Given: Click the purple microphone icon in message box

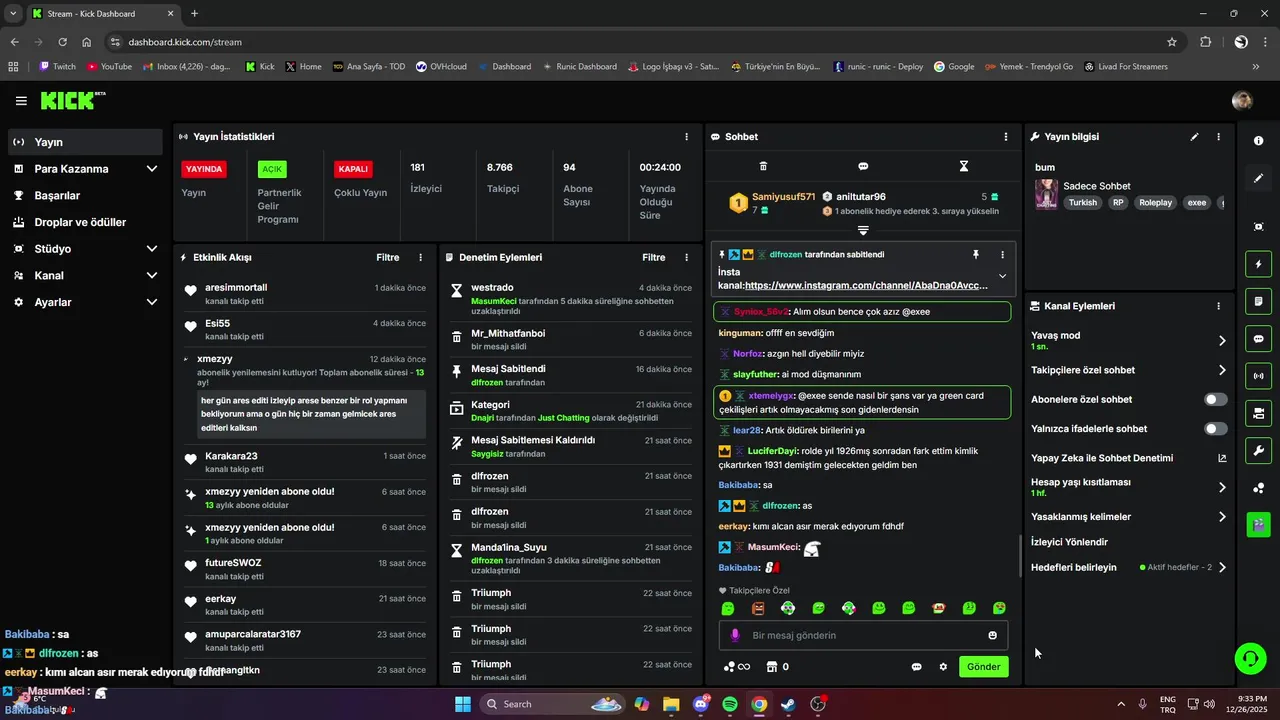Looking at the screenshot, I should coord(735,635).
